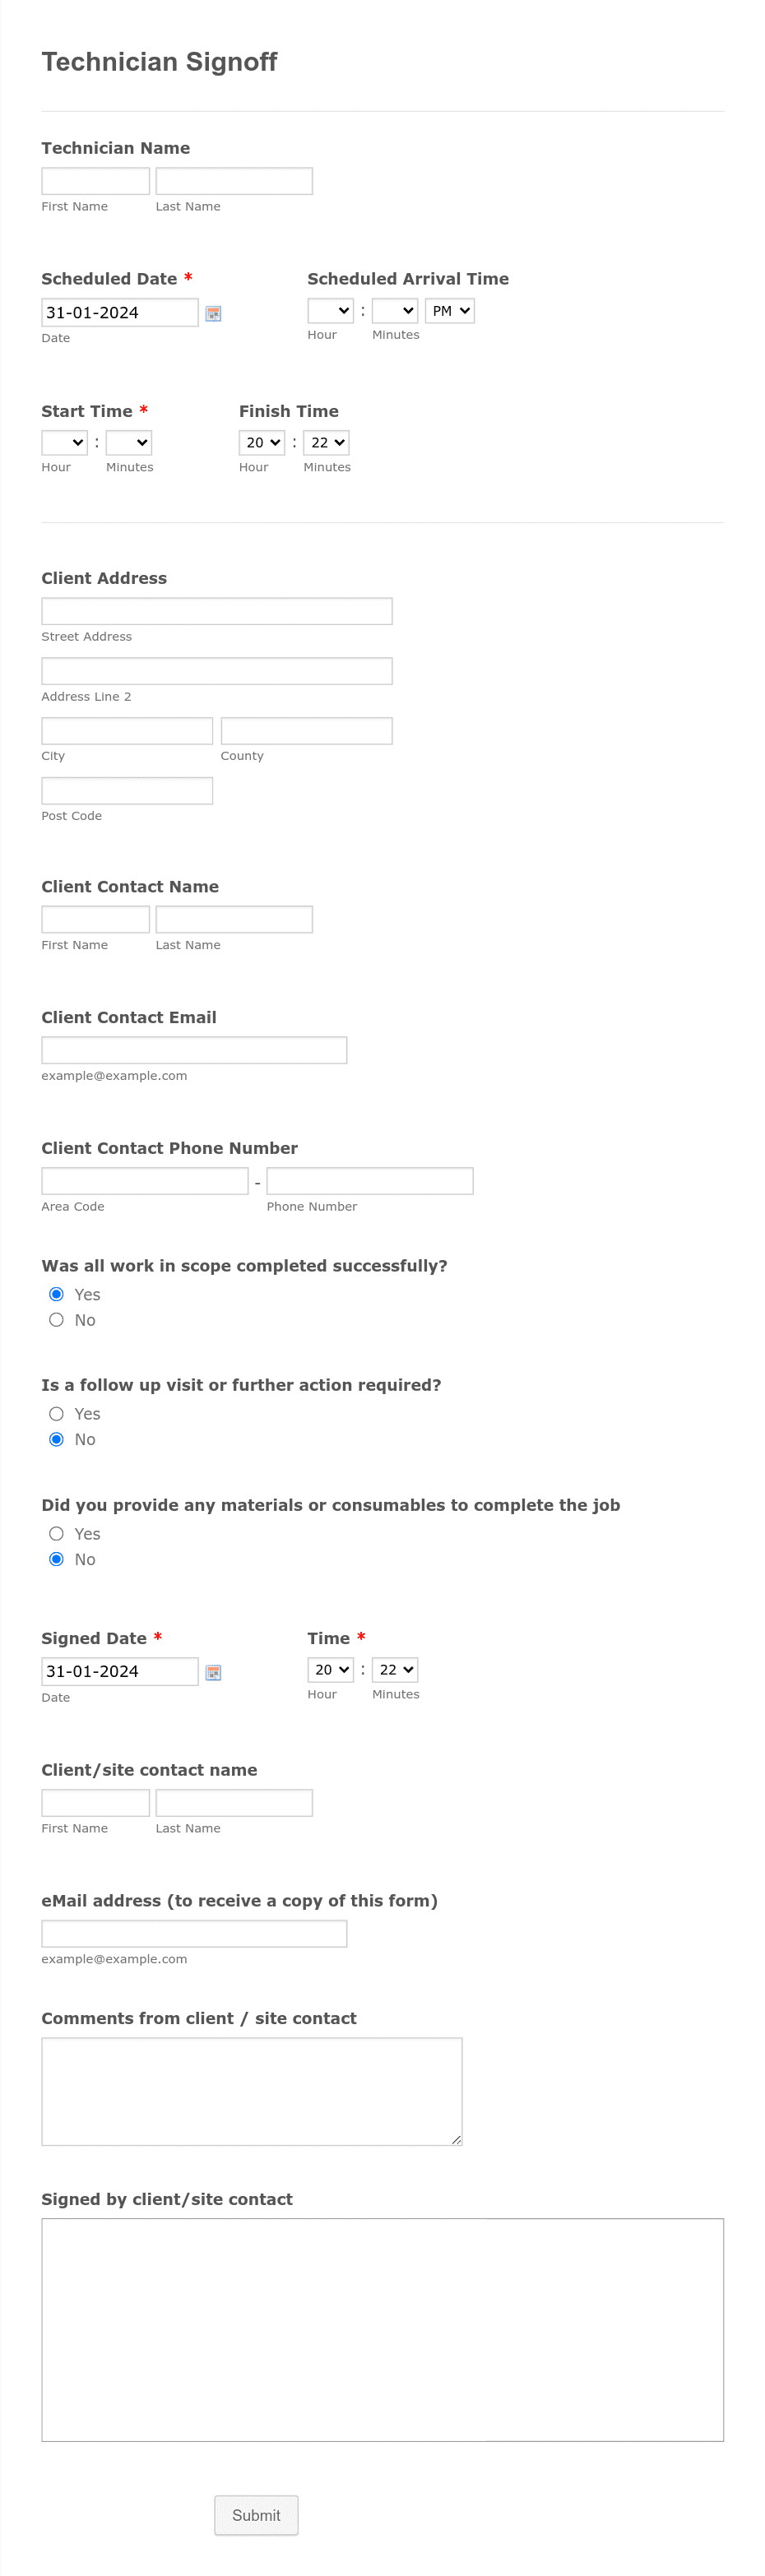
Task: Open the AM/PM dropdown showing PM
Action: tap(450, 311)
